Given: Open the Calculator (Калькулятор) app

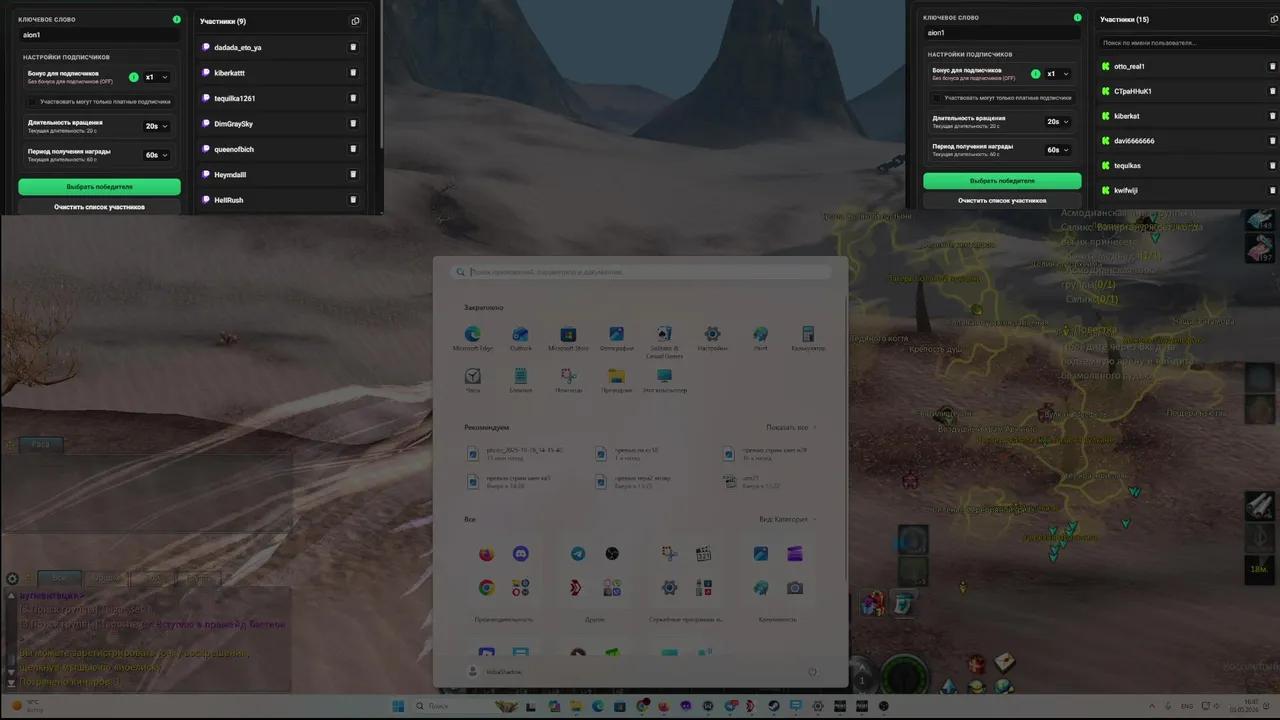Looking at the screenshot, I should pos(808,338).
